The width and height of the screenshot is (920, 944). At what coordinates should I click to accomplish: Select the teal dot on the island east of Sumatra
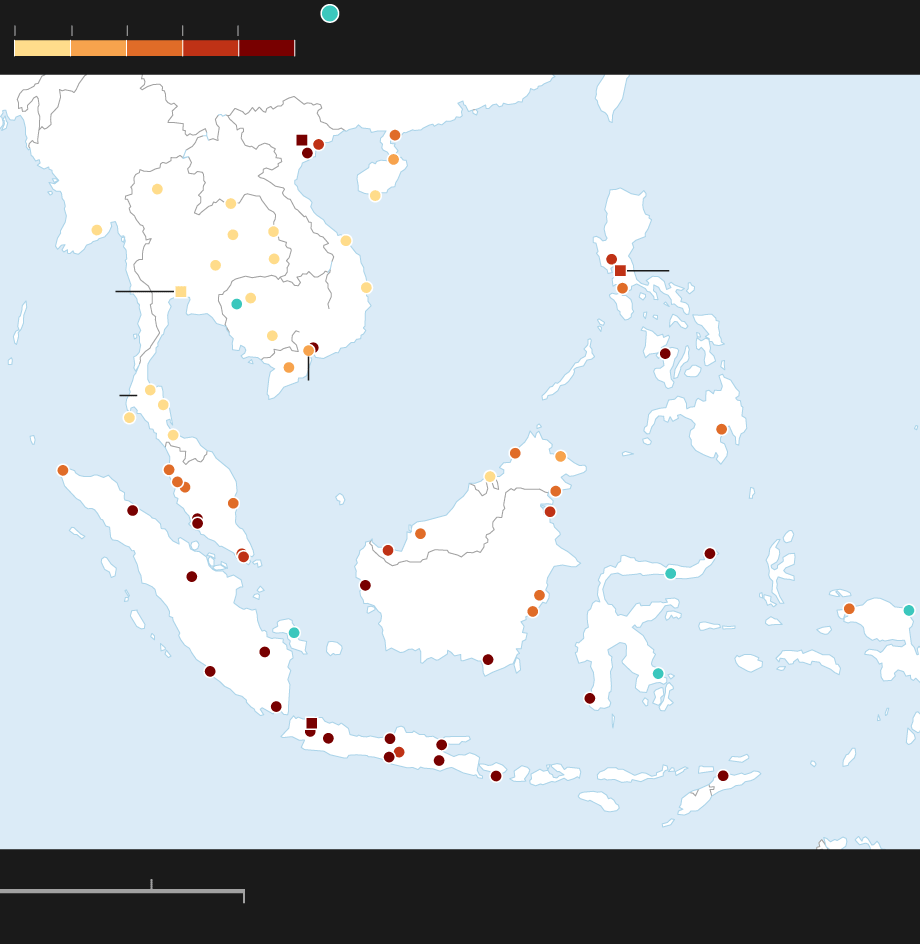click(x=294, y=633)
